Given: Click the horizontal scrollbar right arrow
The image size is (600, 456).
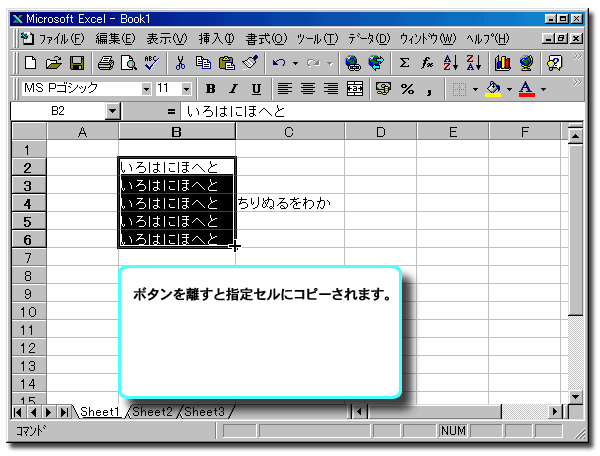Looking at the screenshot, I should 555,412.
